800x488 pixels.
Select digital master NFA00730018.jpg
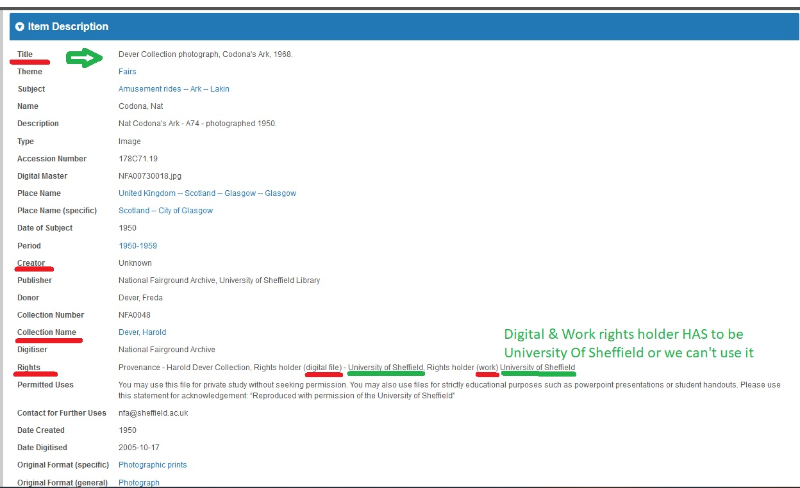point(149,176)
